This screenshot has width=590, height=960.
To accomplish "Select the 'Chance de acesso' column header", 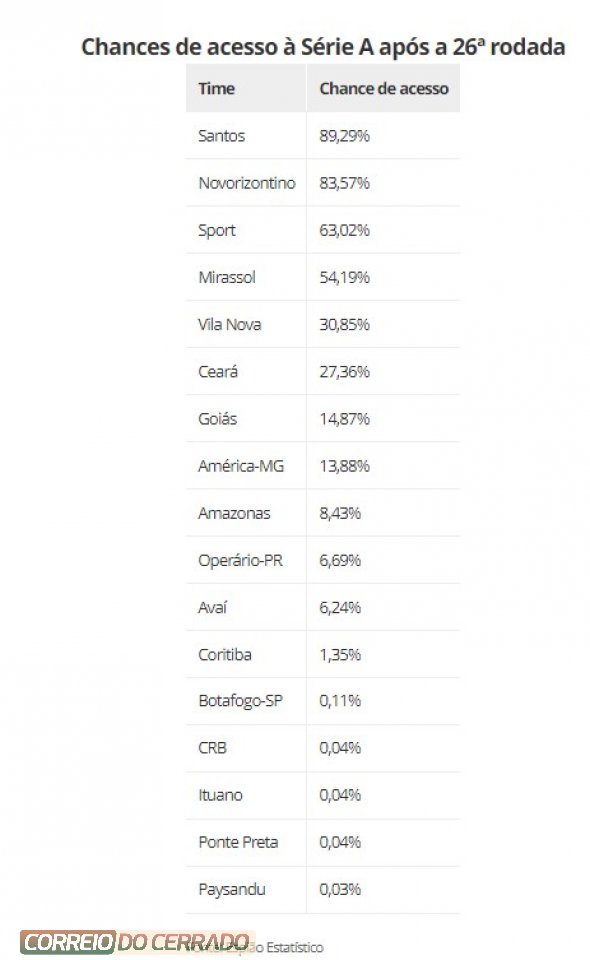I will tap(384, 89).
